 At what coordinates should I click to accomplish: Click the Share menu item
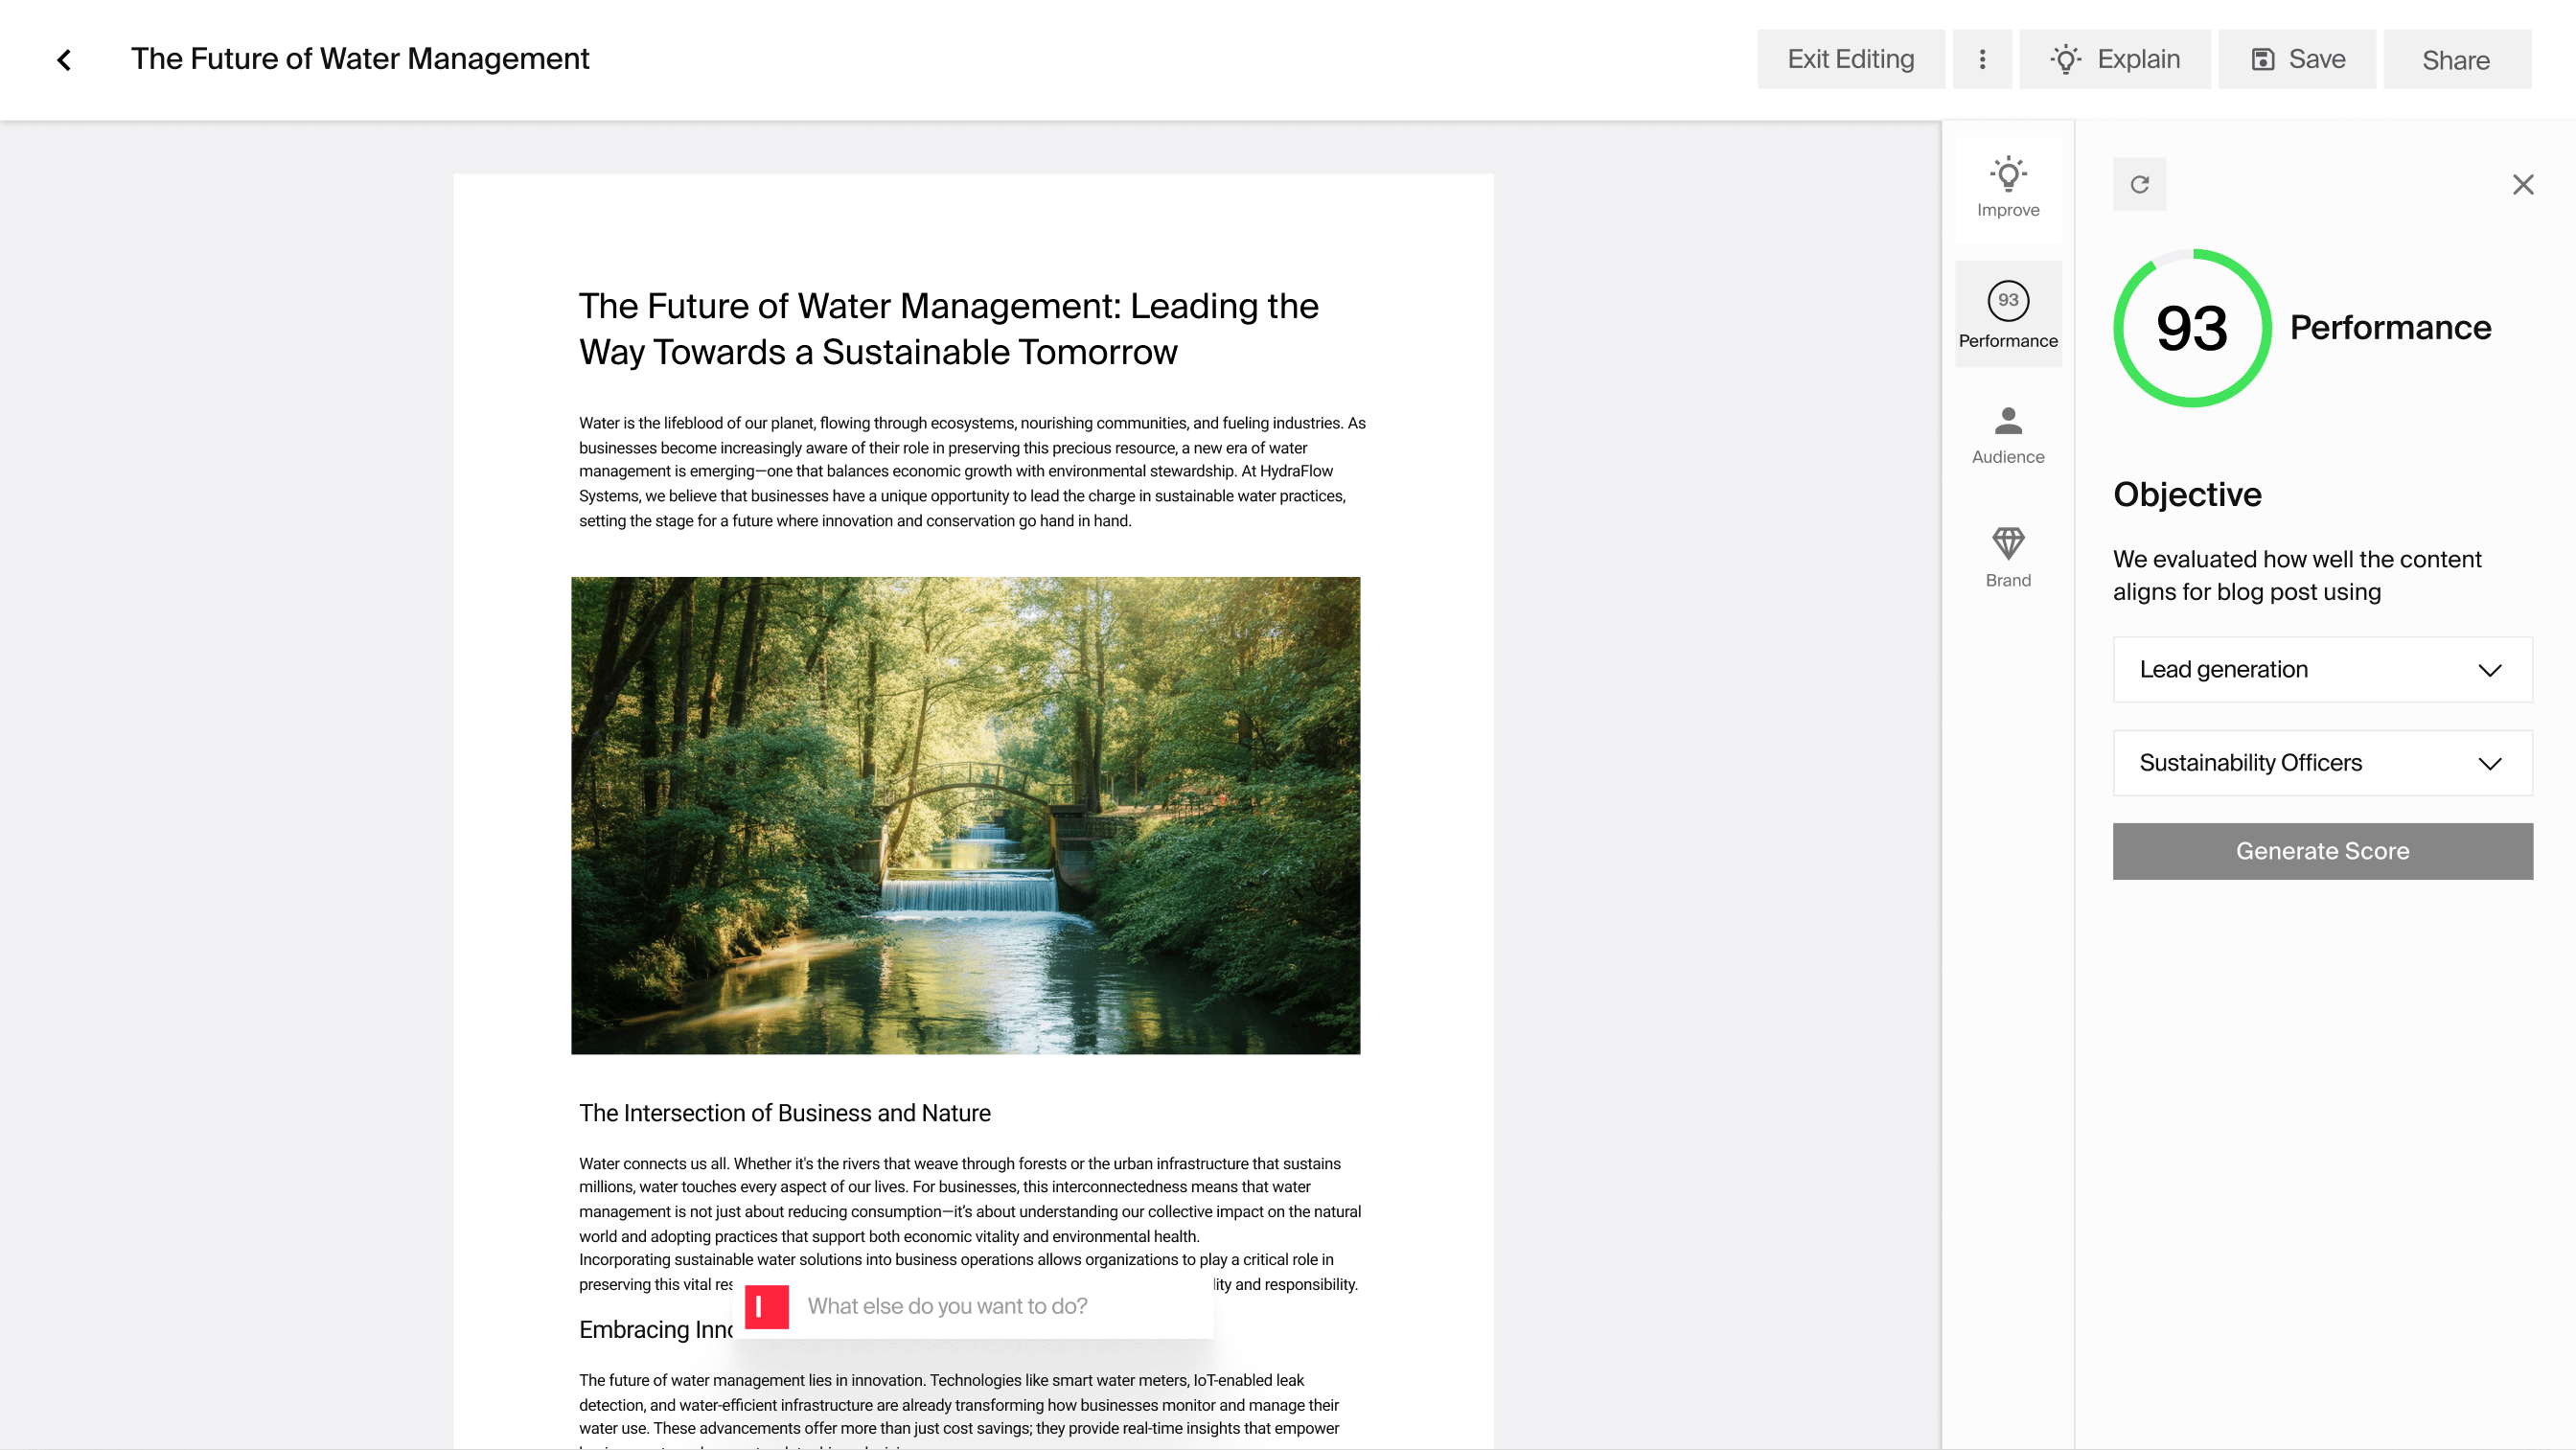click(2455, 58)
